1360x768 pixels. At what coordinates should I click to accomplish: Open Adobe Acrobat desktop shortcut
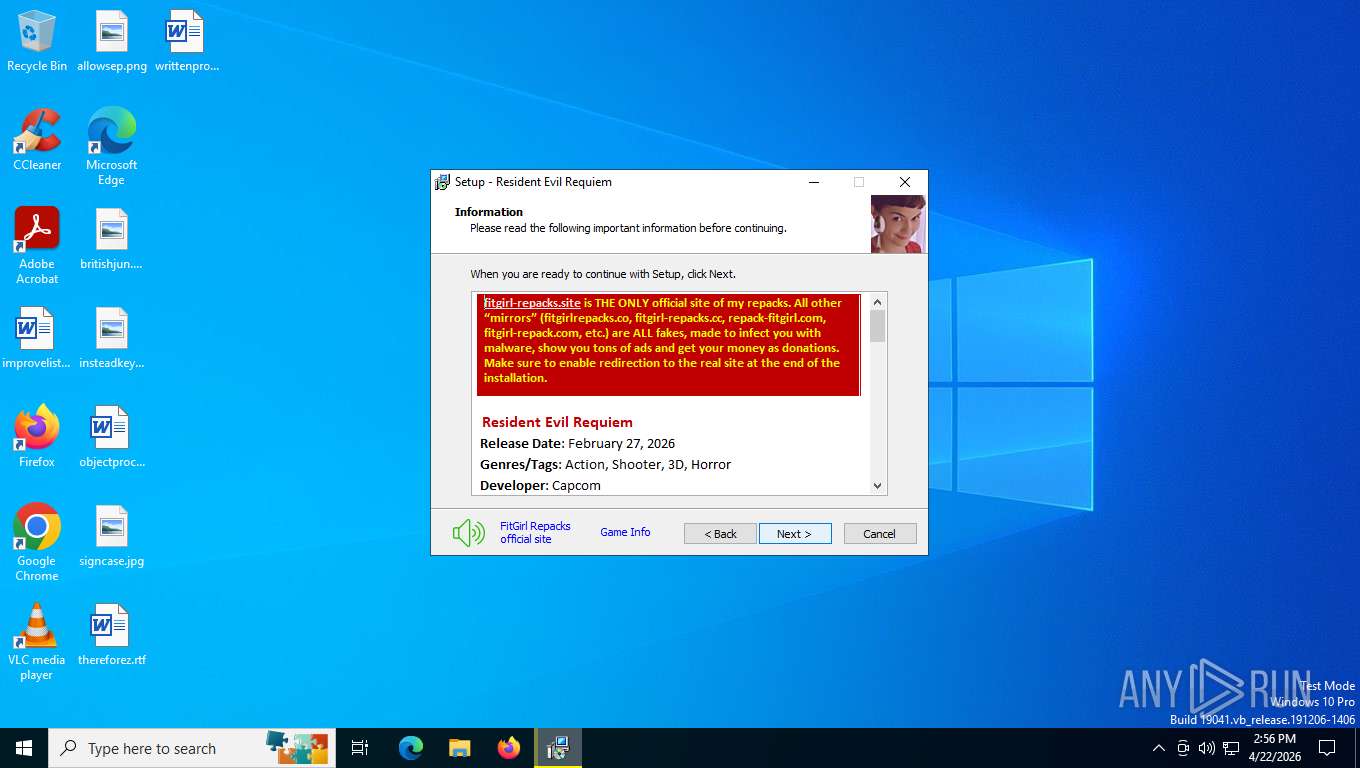tap(37, 246)
